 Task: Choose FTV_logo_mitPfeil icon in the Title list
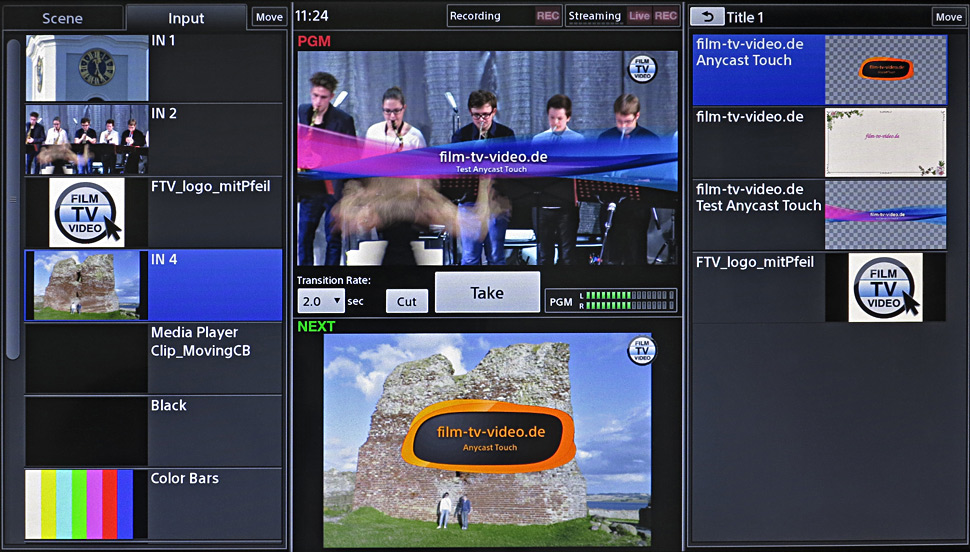click(885, 288)
